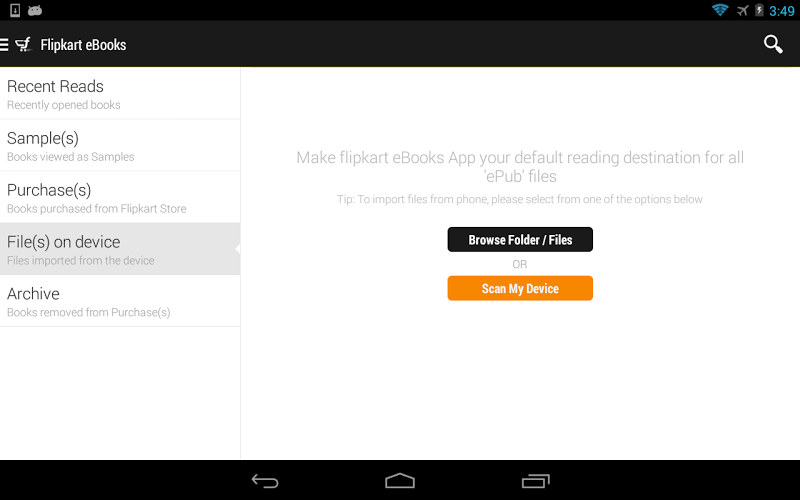
Task: Tap the 'Make flipkart eBooks App your default' message
Action: click(x=520, y=167)
